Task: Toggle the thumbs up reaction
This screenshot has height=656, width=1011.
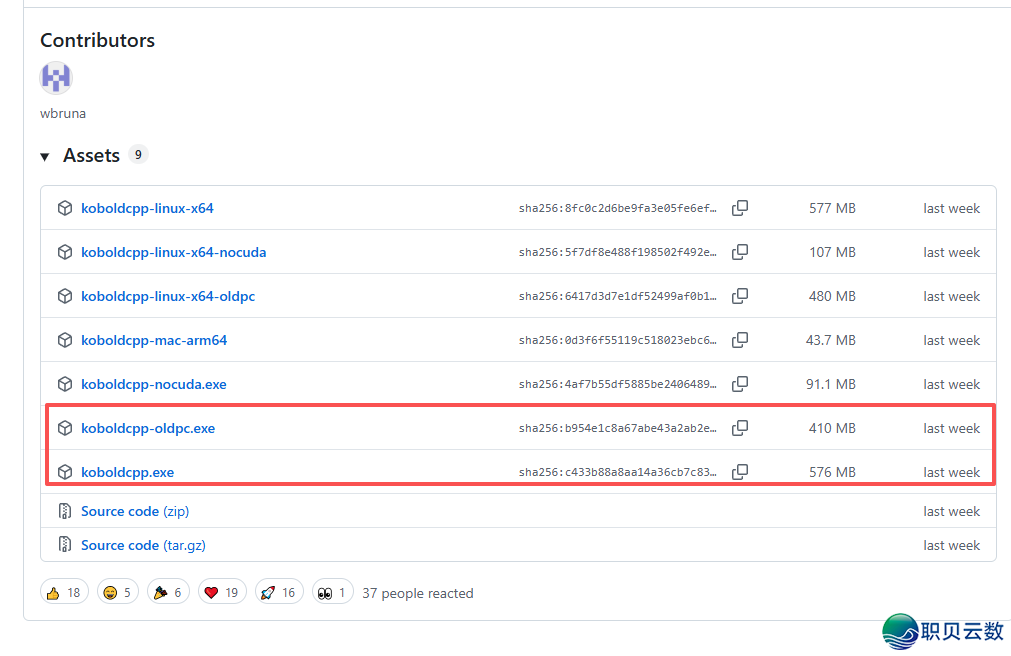Action: [x=64, y=593]
